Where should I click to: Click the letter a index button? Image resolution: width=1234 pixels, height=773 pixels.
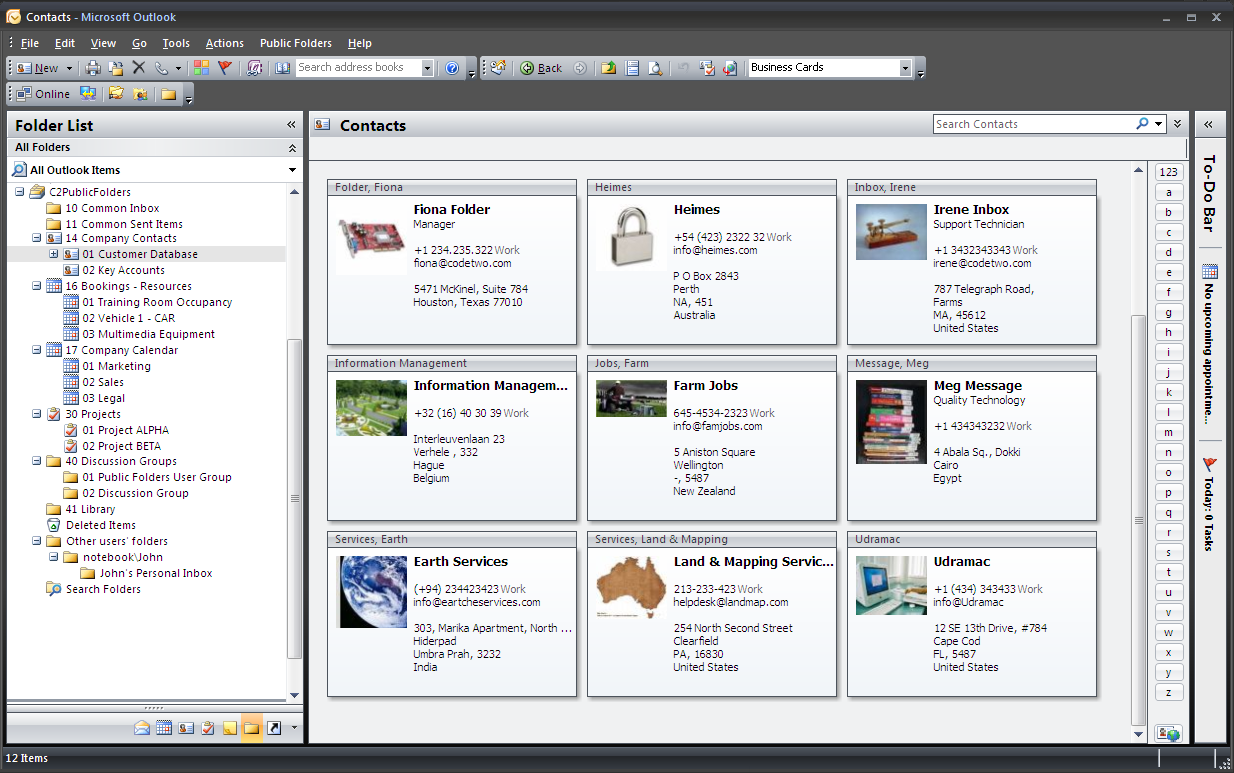click(1168, 192)
